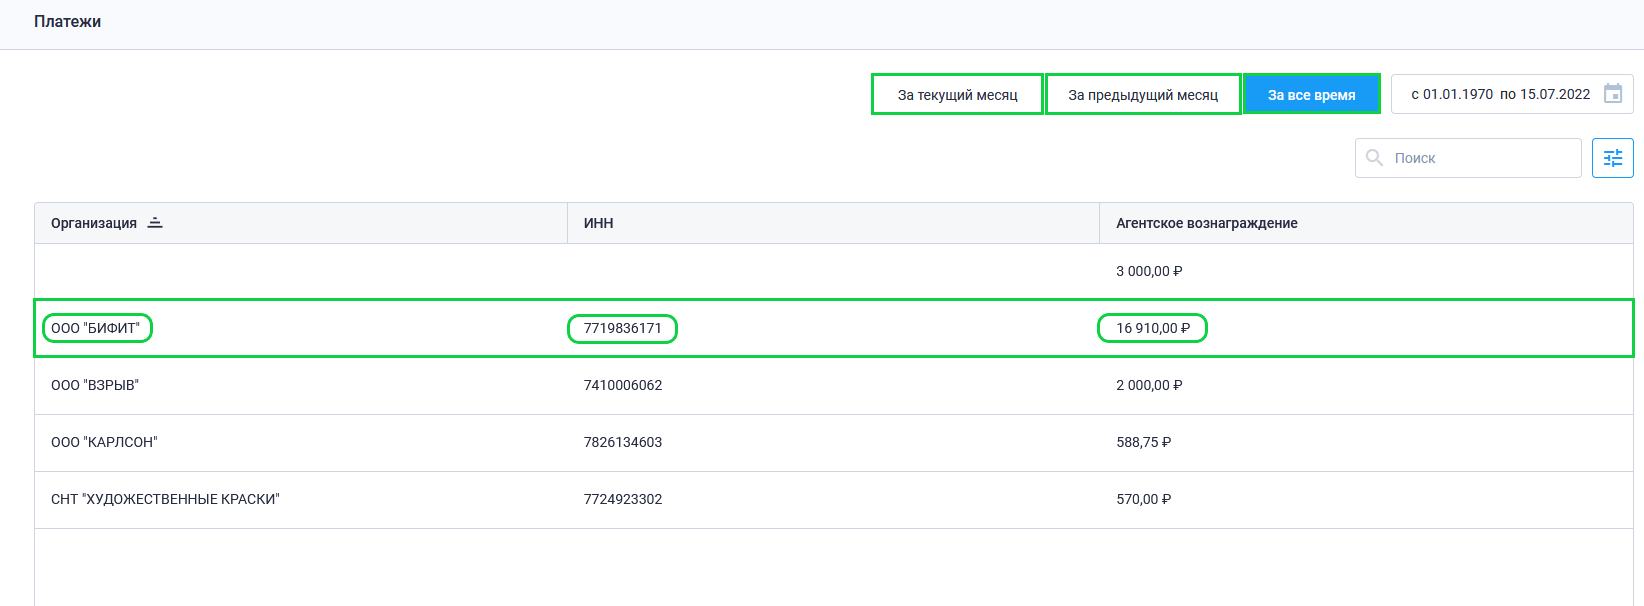Viewport: 1644px width, 606px height.
Task: Click the 3 000,00 ₽ reward amount
Action: point(1149,271)
